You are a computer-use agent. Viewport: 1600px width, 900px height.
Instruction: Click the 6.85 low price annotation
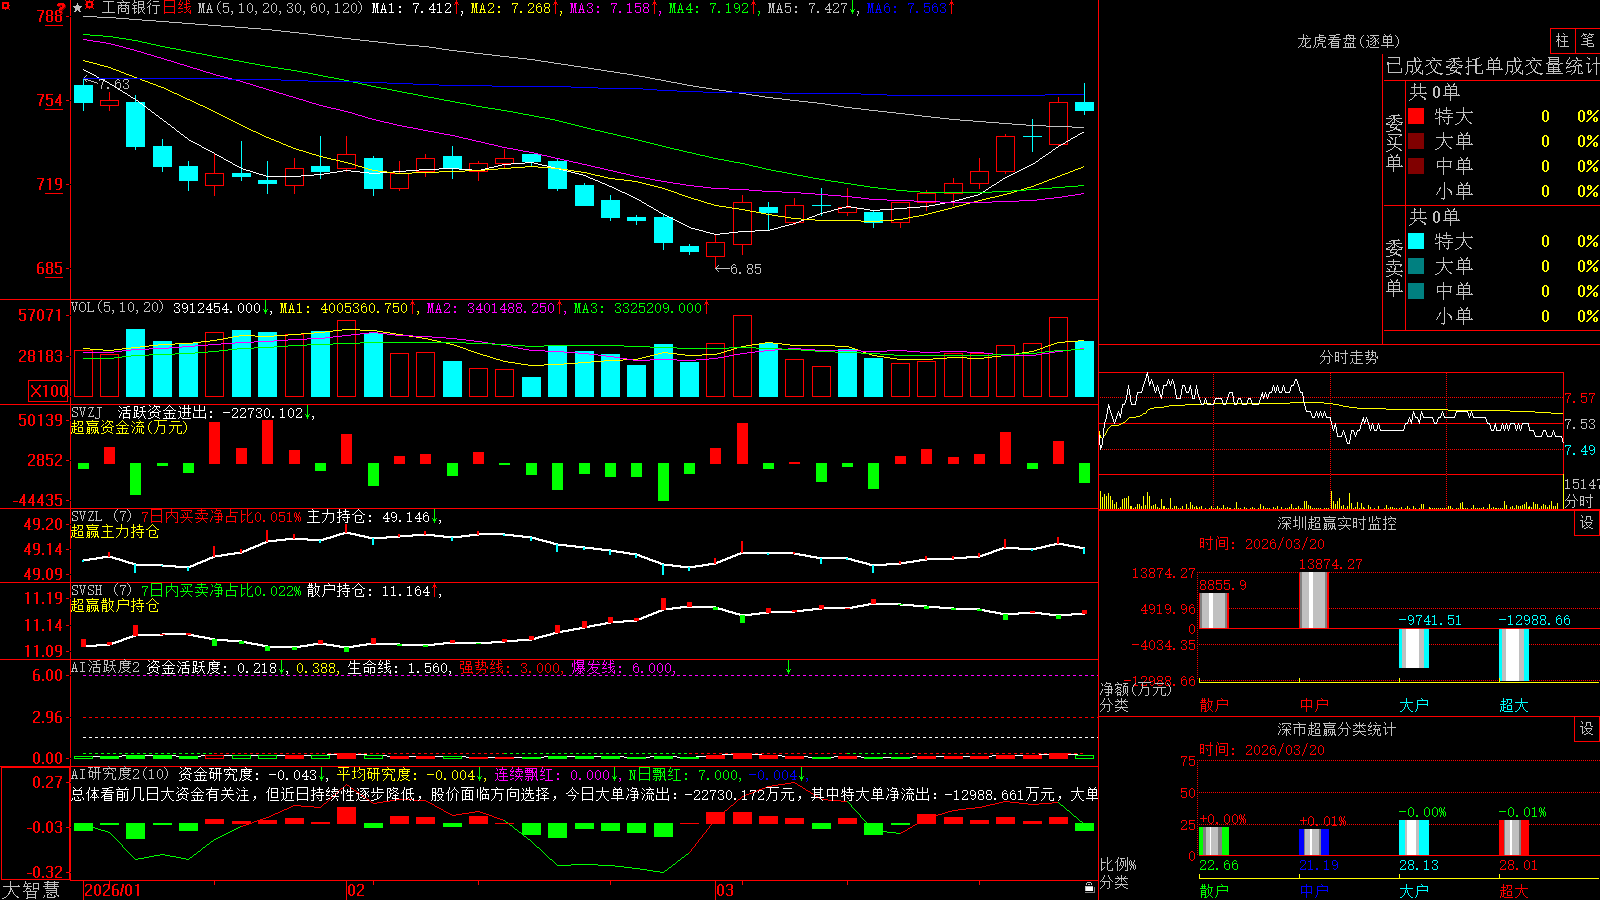[x=738, y=269]
